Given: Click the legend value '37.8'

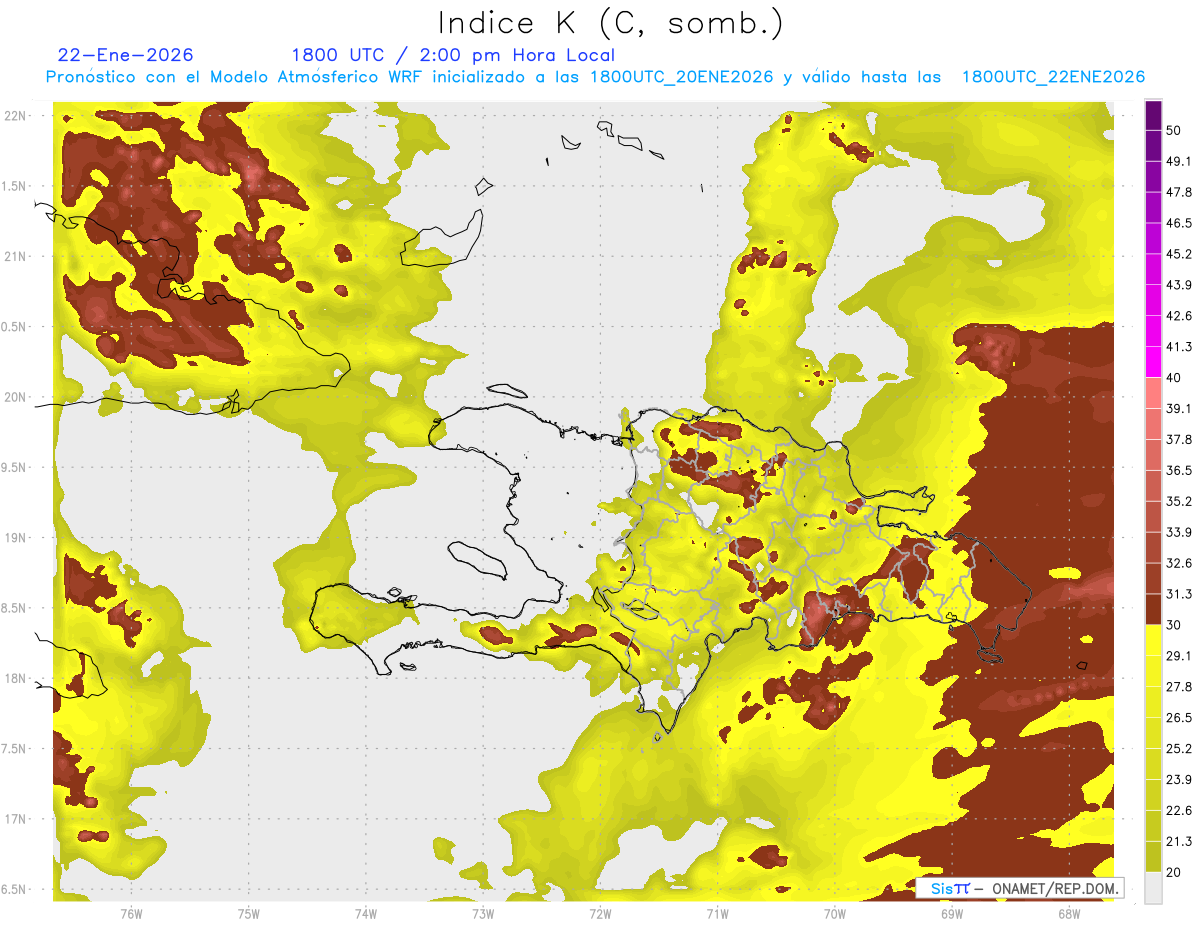Looking at the screenshot, I should click(1179, 440).
